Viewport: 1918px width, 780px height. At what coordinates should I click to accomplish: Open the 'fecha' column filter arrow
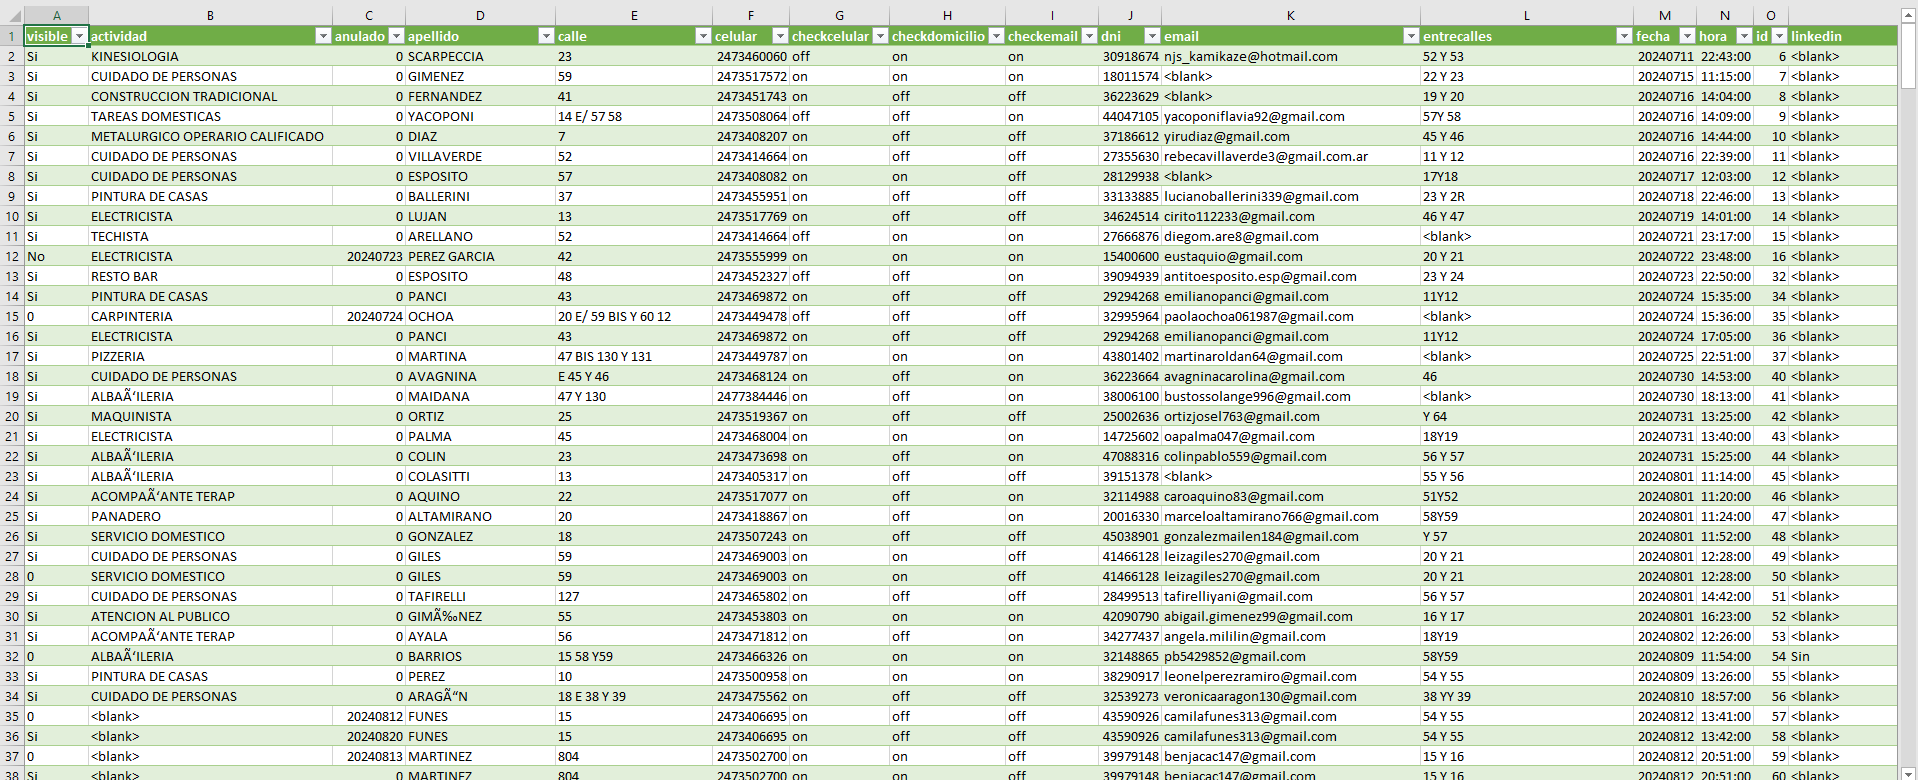click(1687, 36)
